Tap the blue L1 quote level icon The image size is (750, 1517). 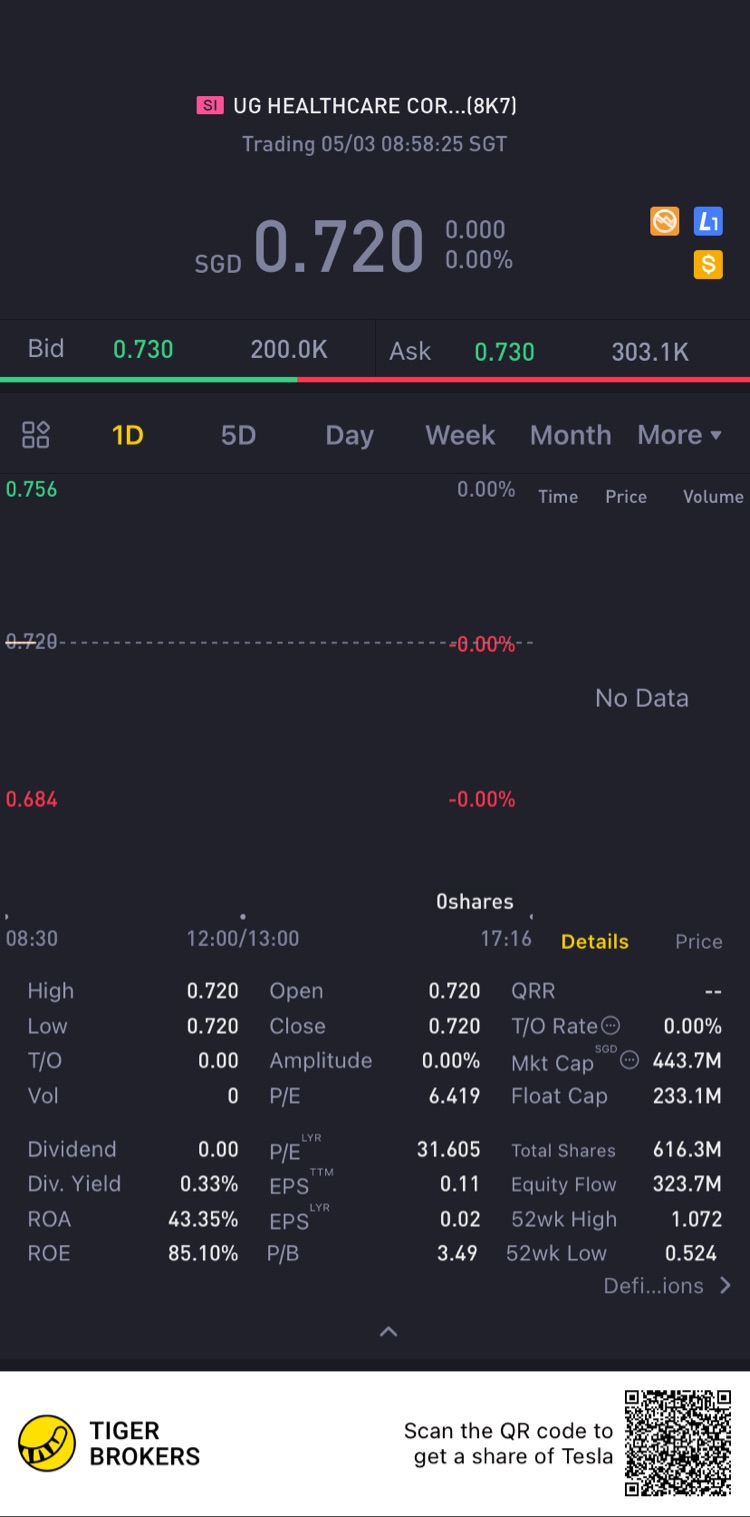pyautogui.click(x=708, y=221)
